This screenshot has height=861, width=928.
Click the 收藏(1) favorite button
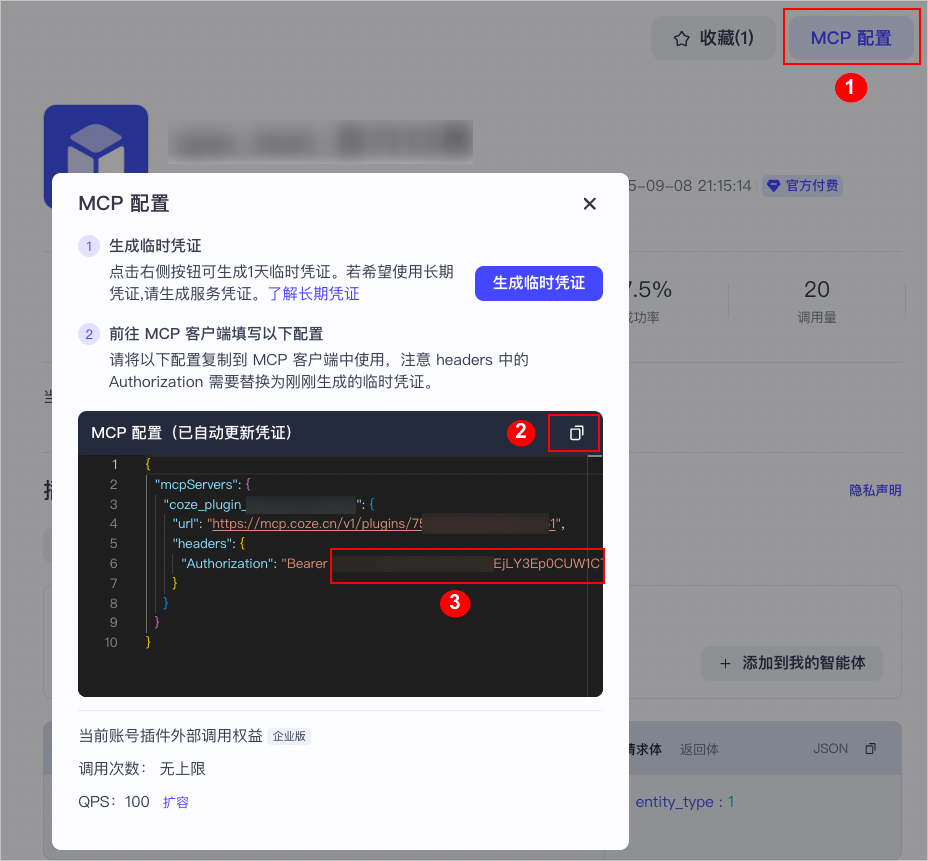coord(713,38)
